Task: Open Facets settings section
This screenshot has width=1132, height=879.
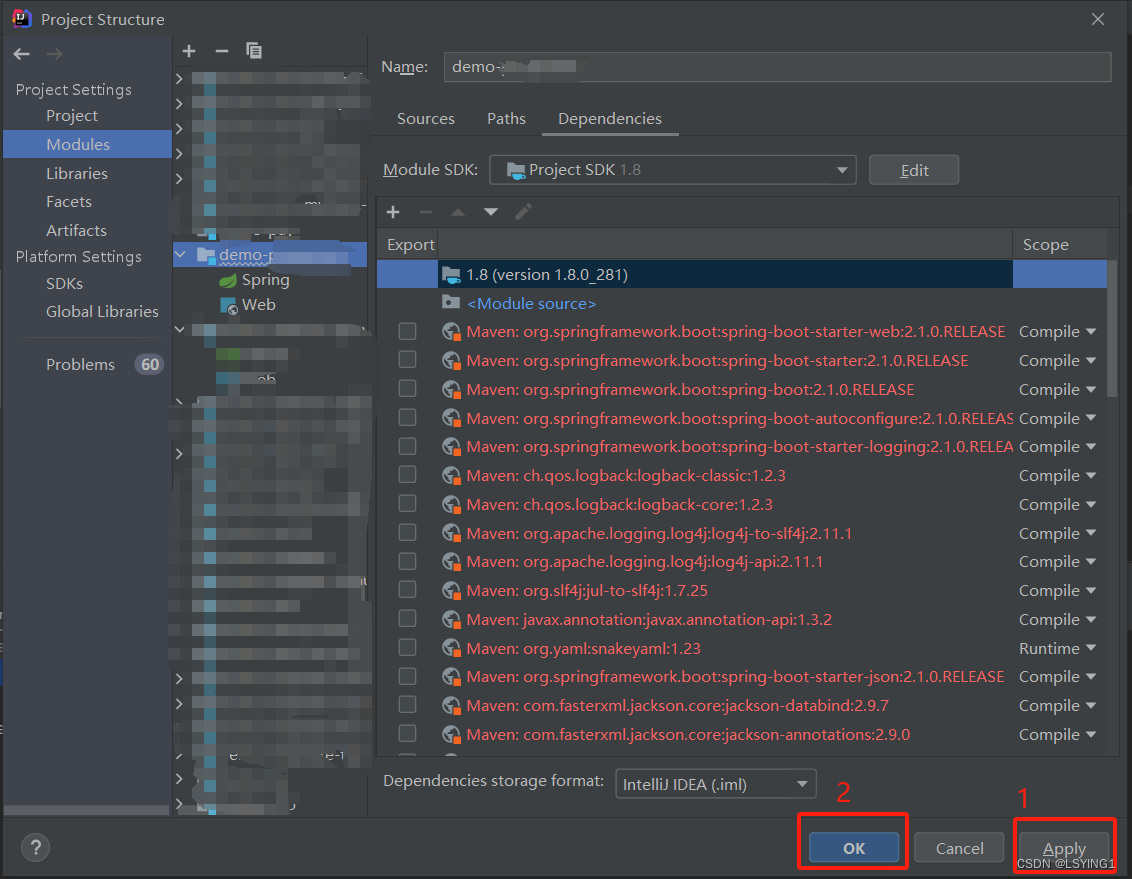Action: point(69,201)
